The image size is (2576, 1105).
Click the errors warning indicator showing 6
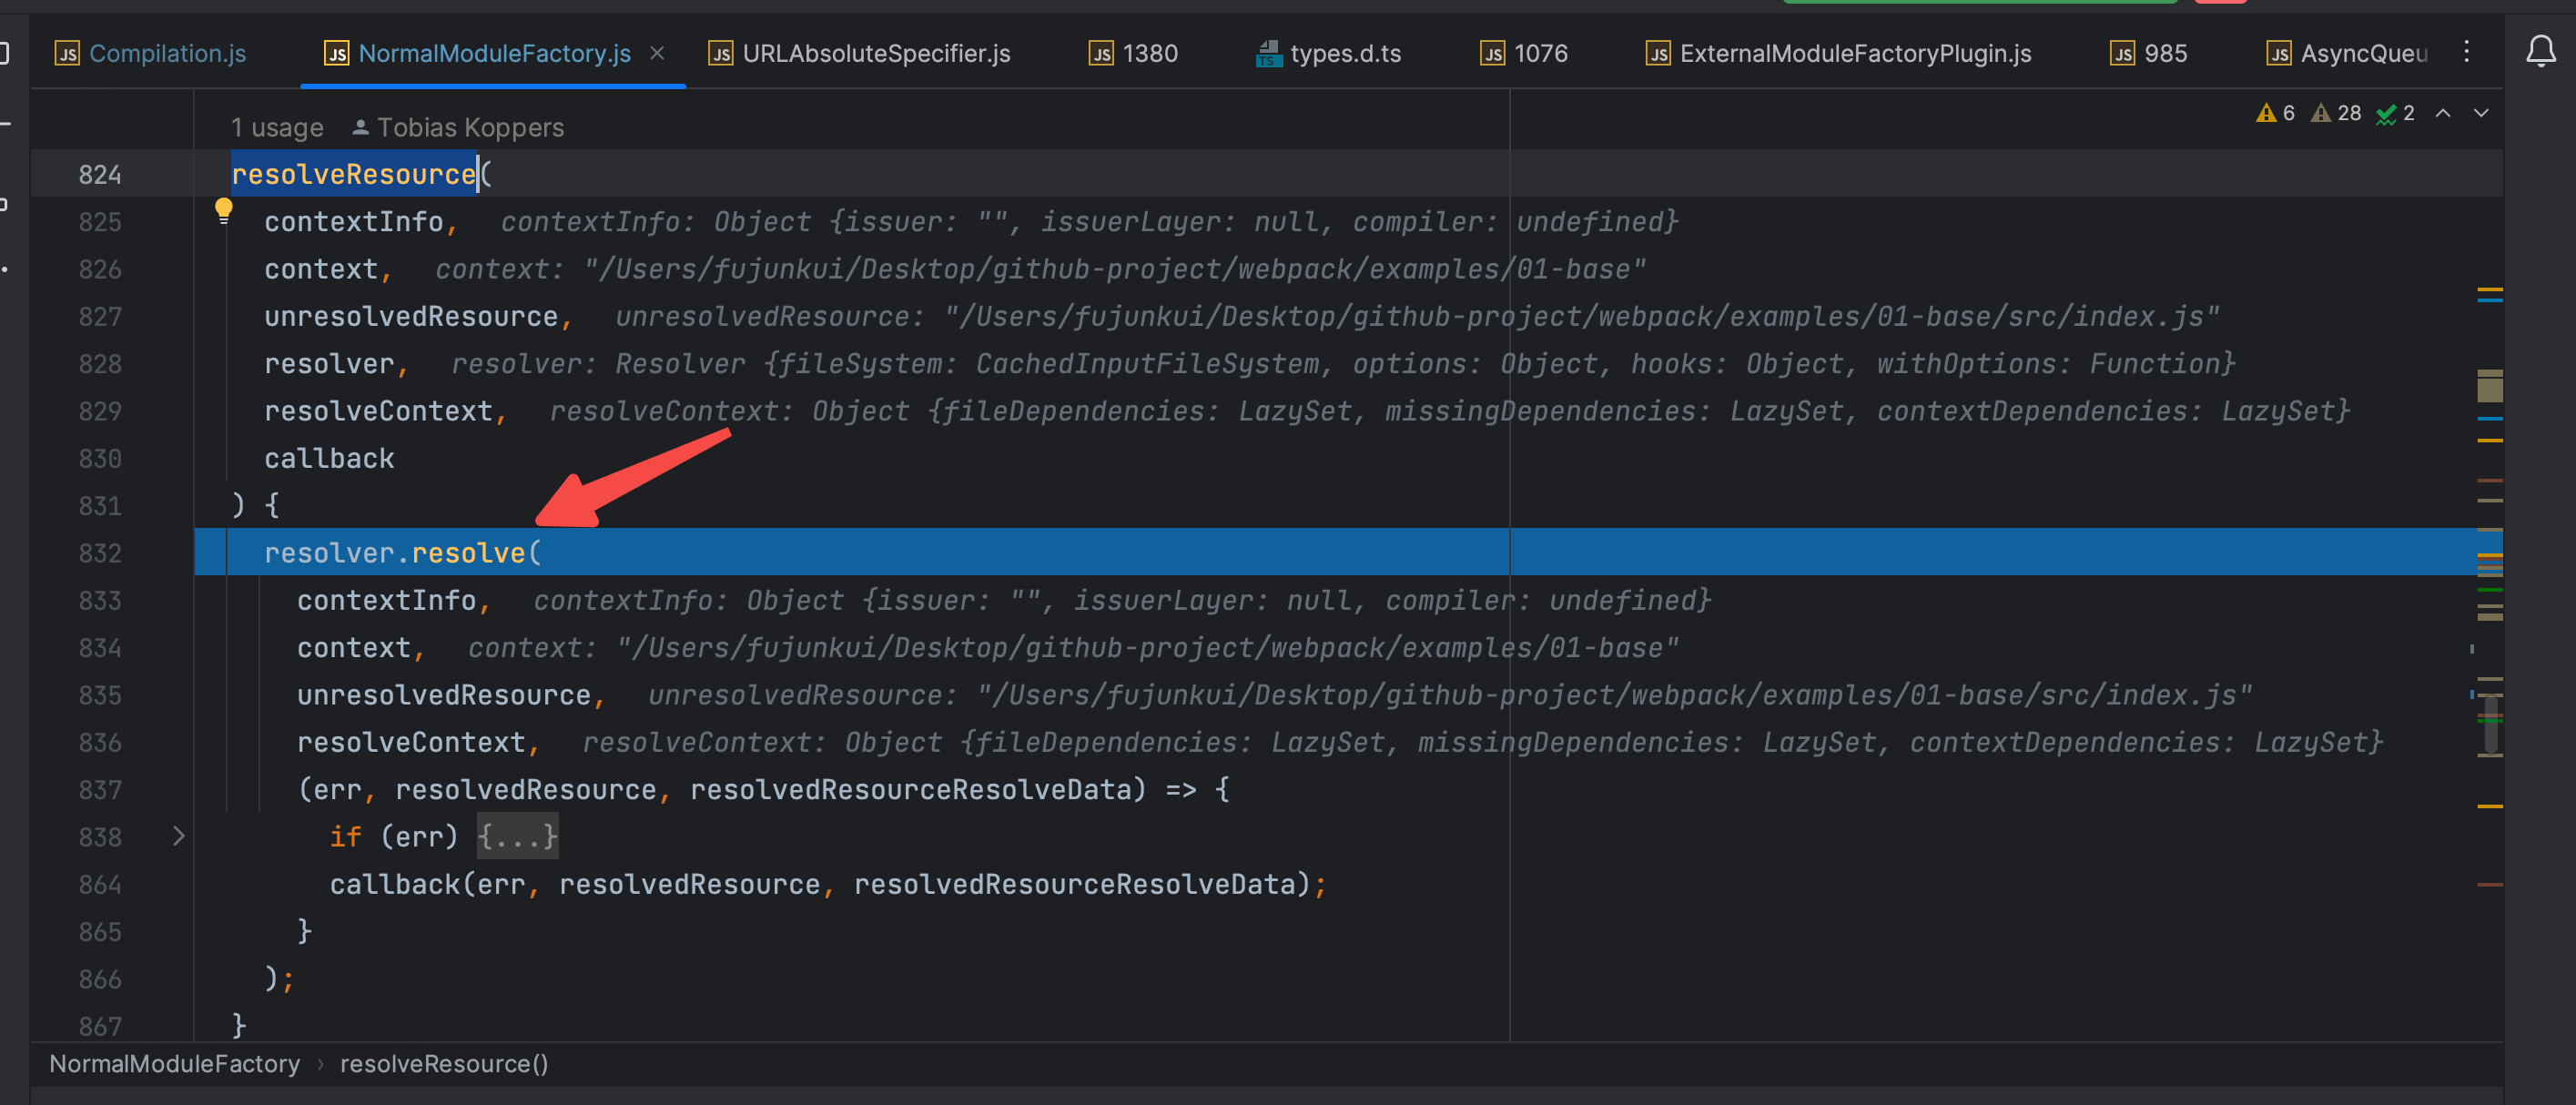(2275, 114)
